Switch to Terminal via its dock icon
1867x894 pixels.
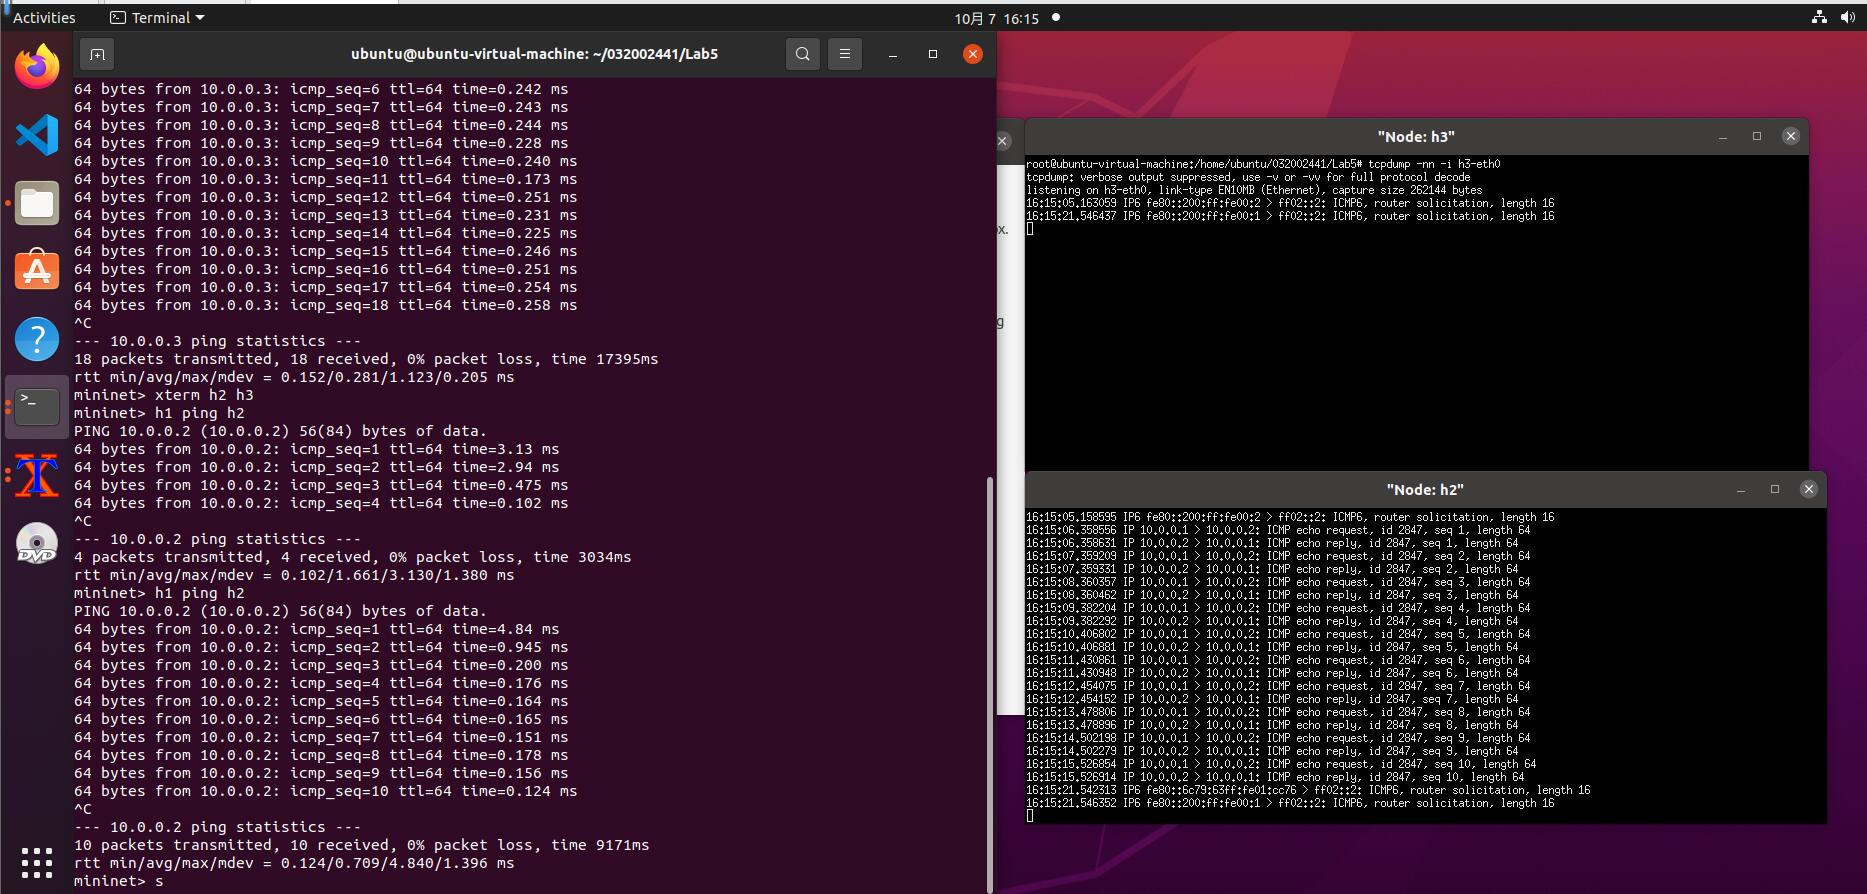click(x=37, y=407)
